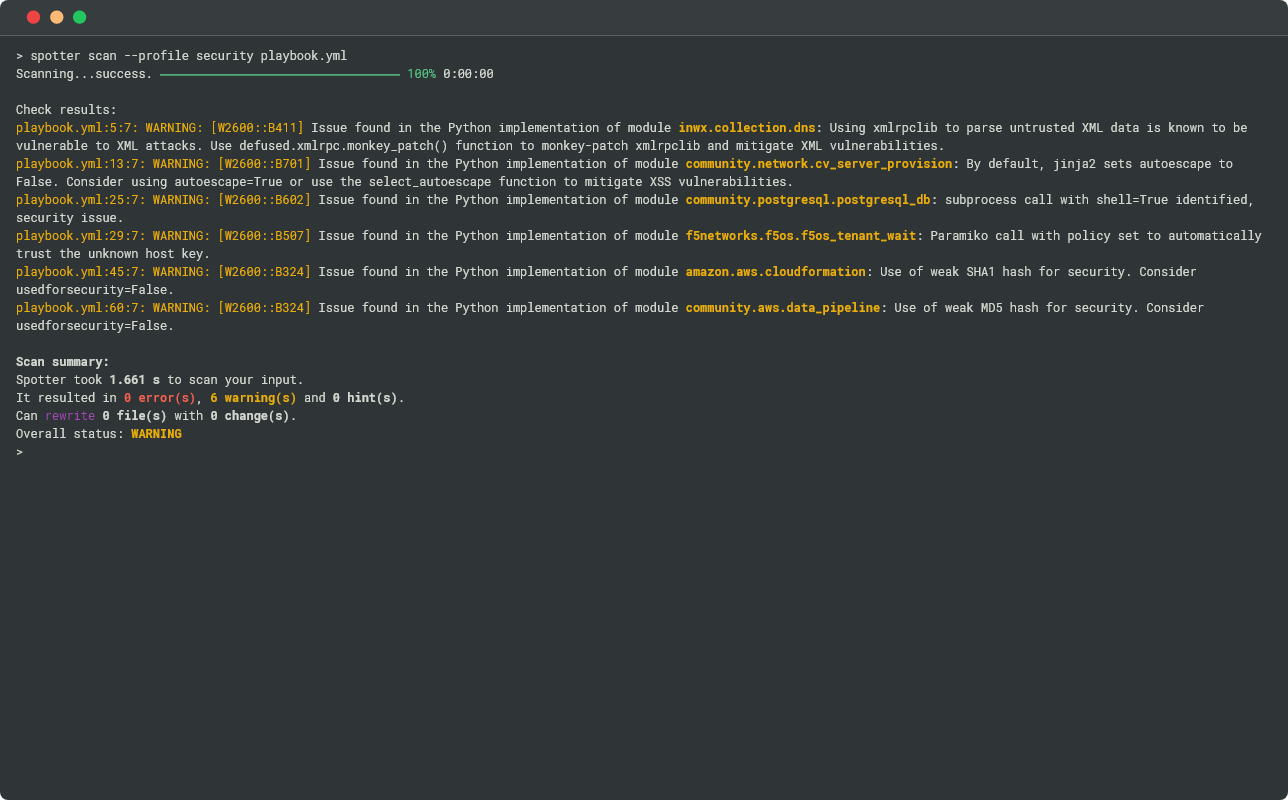Click the empty command prompt at bottom
The image size is (1288, 800).
click(x=19, y=452)
